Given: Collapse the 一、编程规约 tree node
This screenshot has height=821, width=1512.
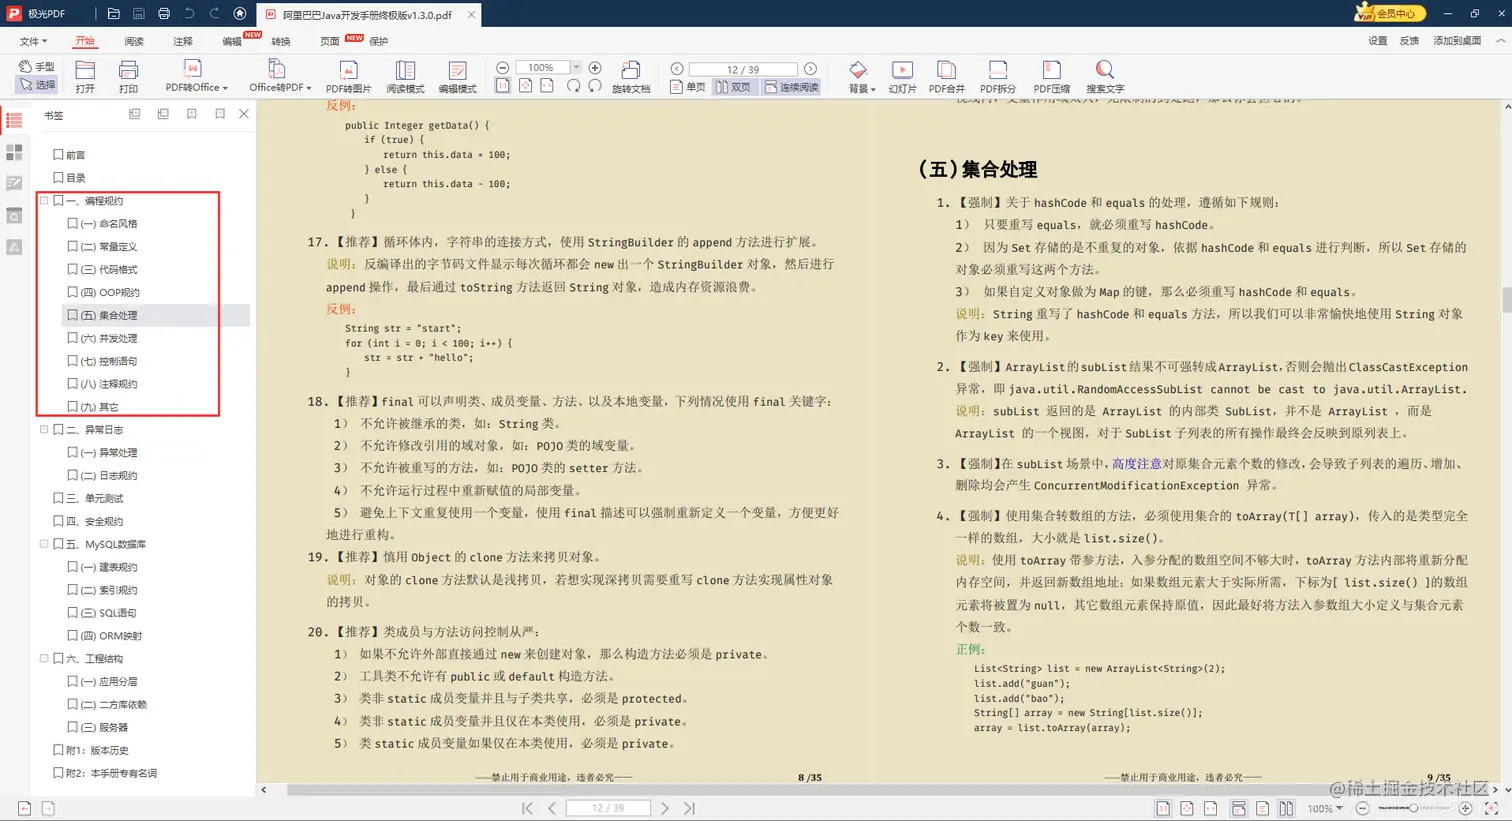Looking at the screenshot, I should click(44, 201).
